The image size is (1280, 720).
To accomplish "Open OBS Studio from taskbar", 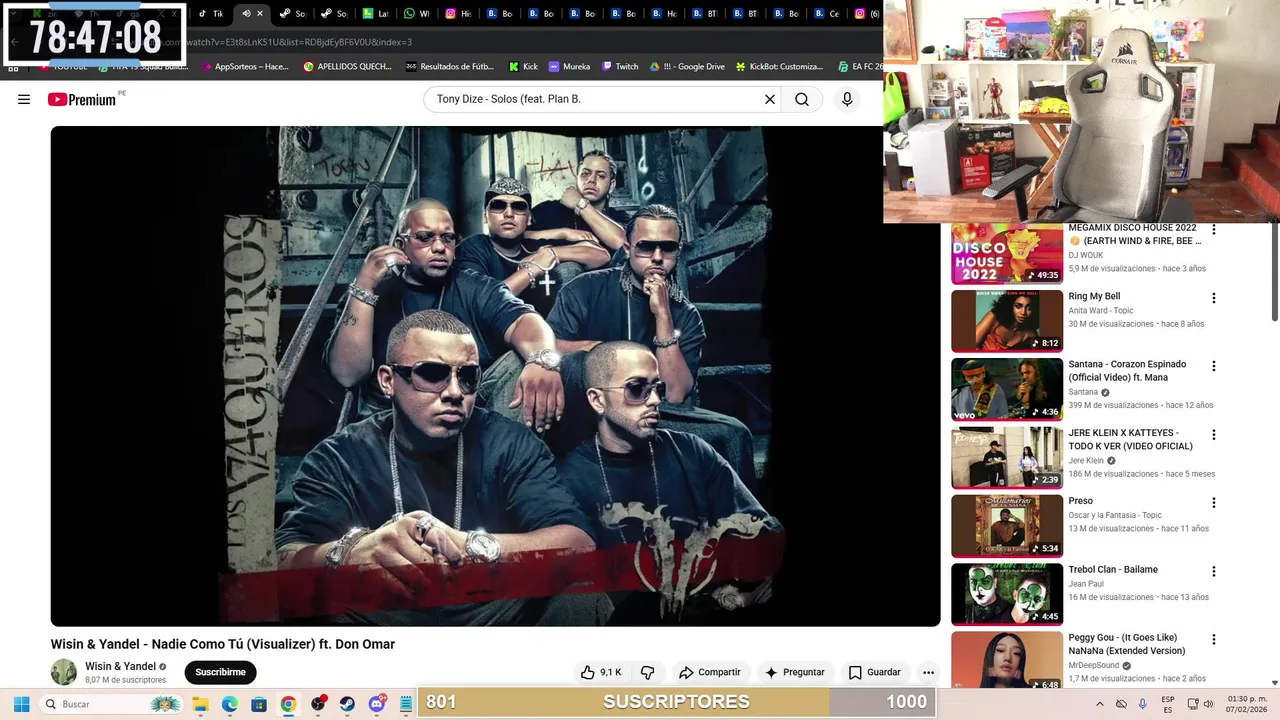I will [318, 704].
